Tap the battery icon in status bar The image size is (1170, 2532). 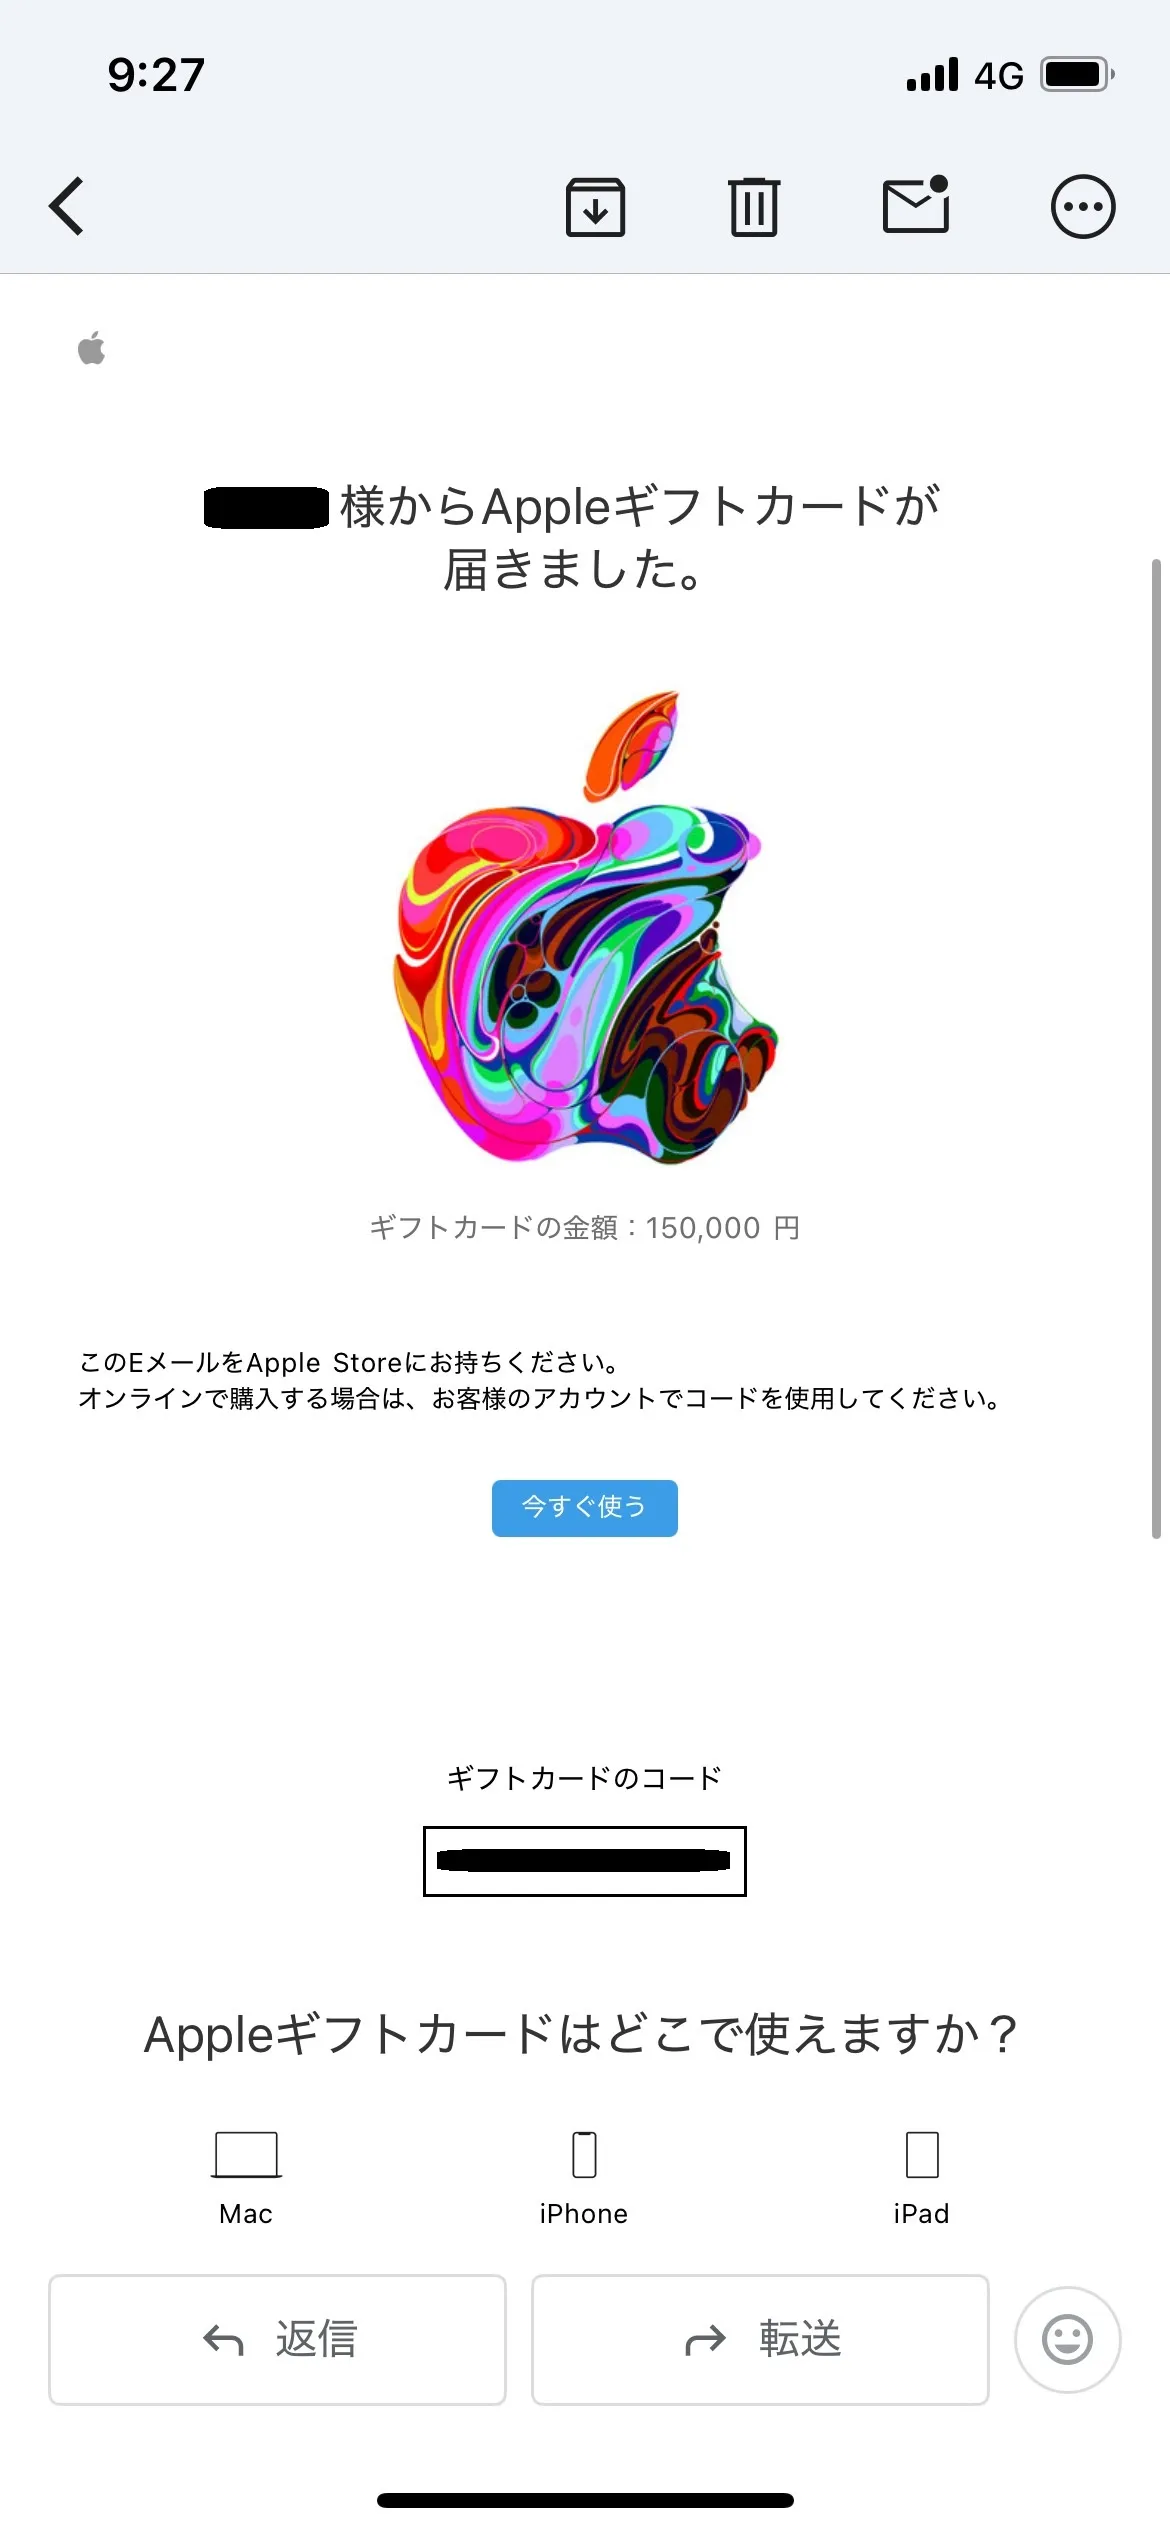pyautogui.click(x=1078, y=75)
